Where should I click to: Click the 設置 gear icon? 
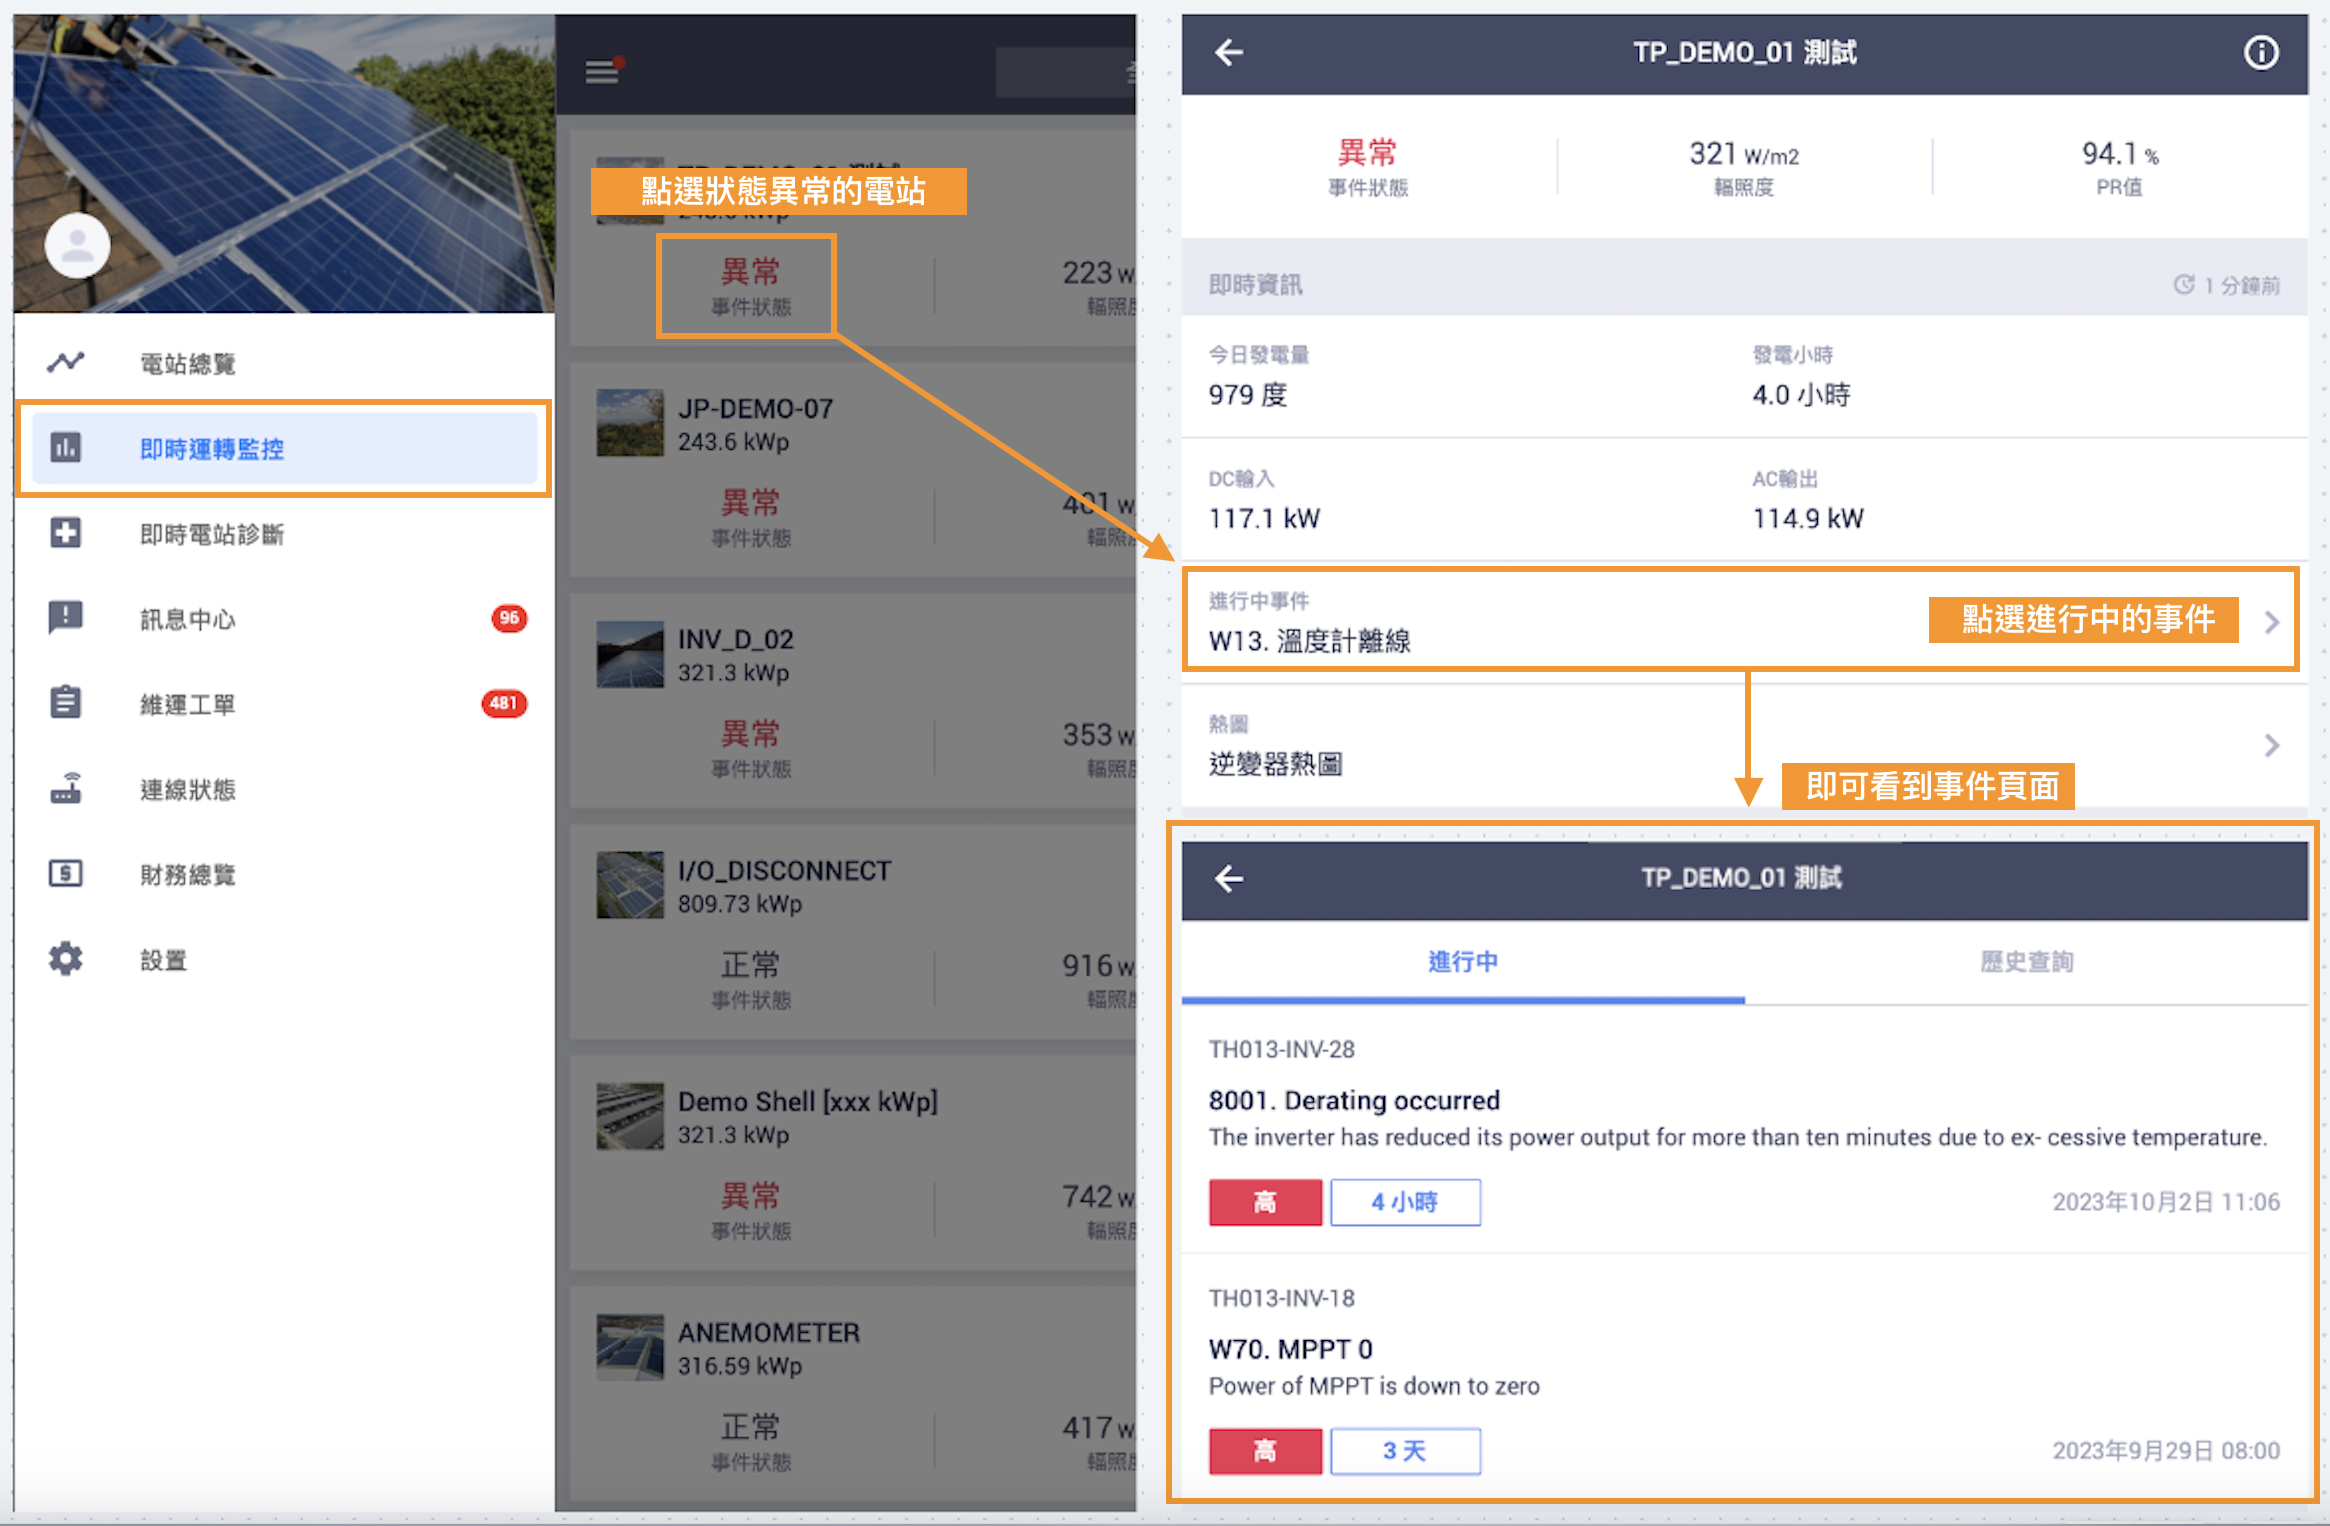[x=66, y=959]
